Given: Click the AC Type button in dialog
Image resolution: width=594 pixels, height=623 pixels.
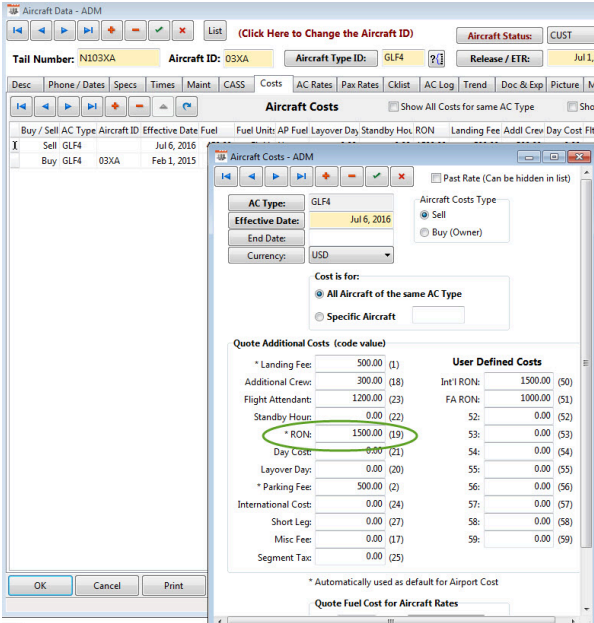Looking at the screenshot, I should click(x=267, y=203).
